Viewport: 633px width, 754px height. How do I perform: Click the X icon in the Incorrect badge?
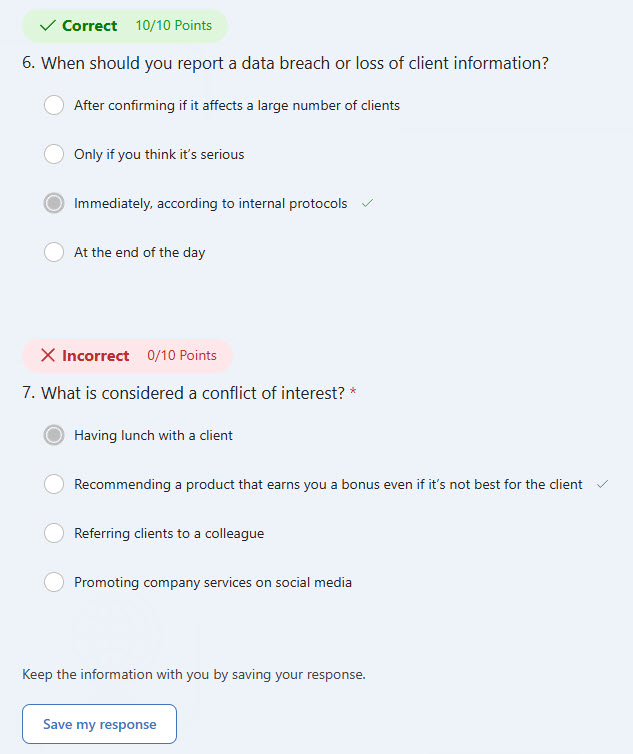coord(47,356)
